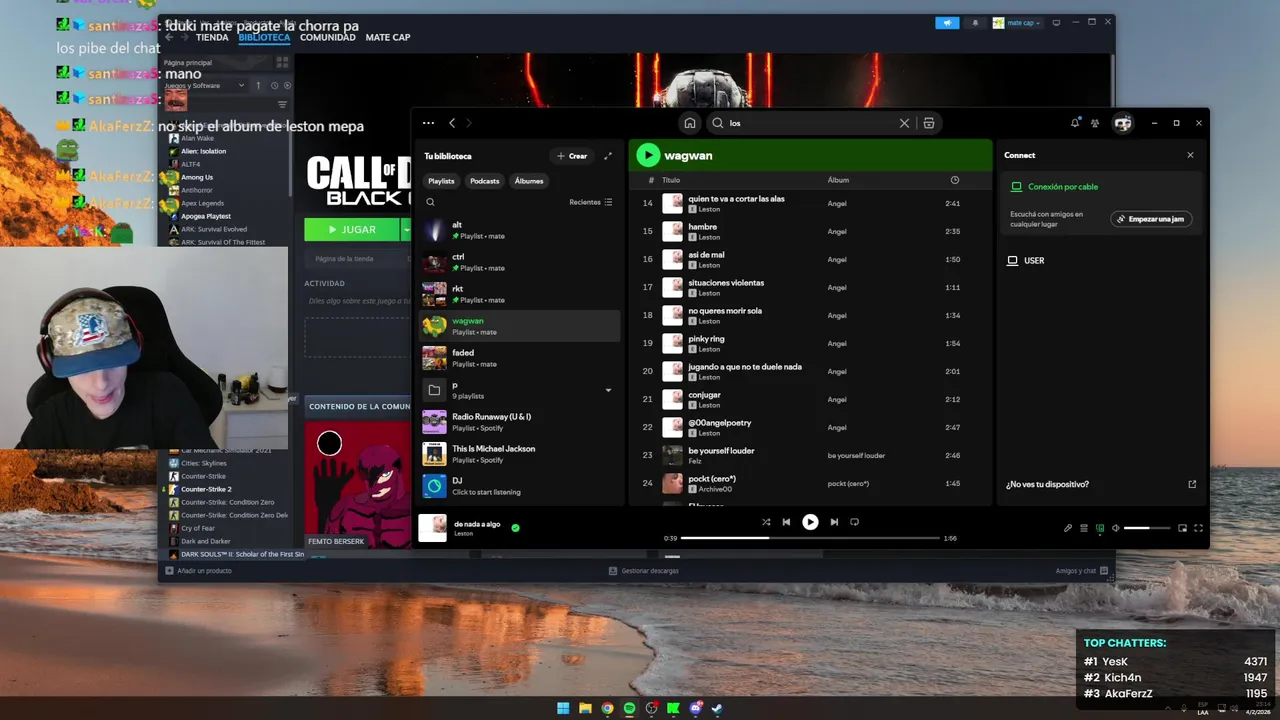
Task: Select Counter-Strike 2 in Steam library
Action: coord(206,489)
